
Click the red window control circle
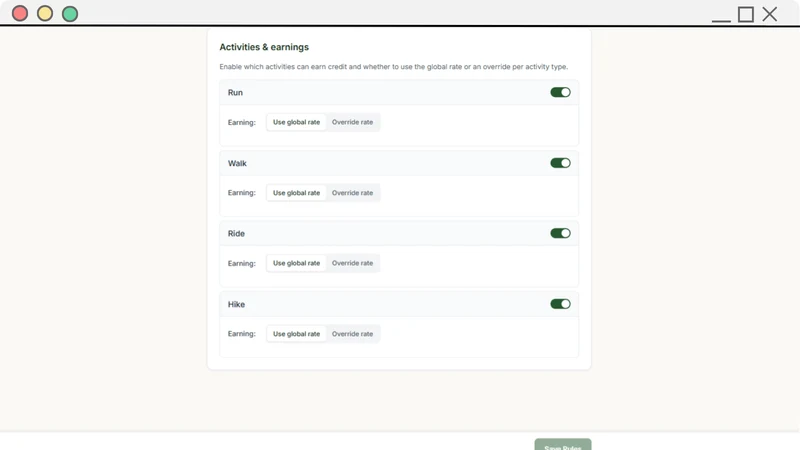[x=20, y=13]
